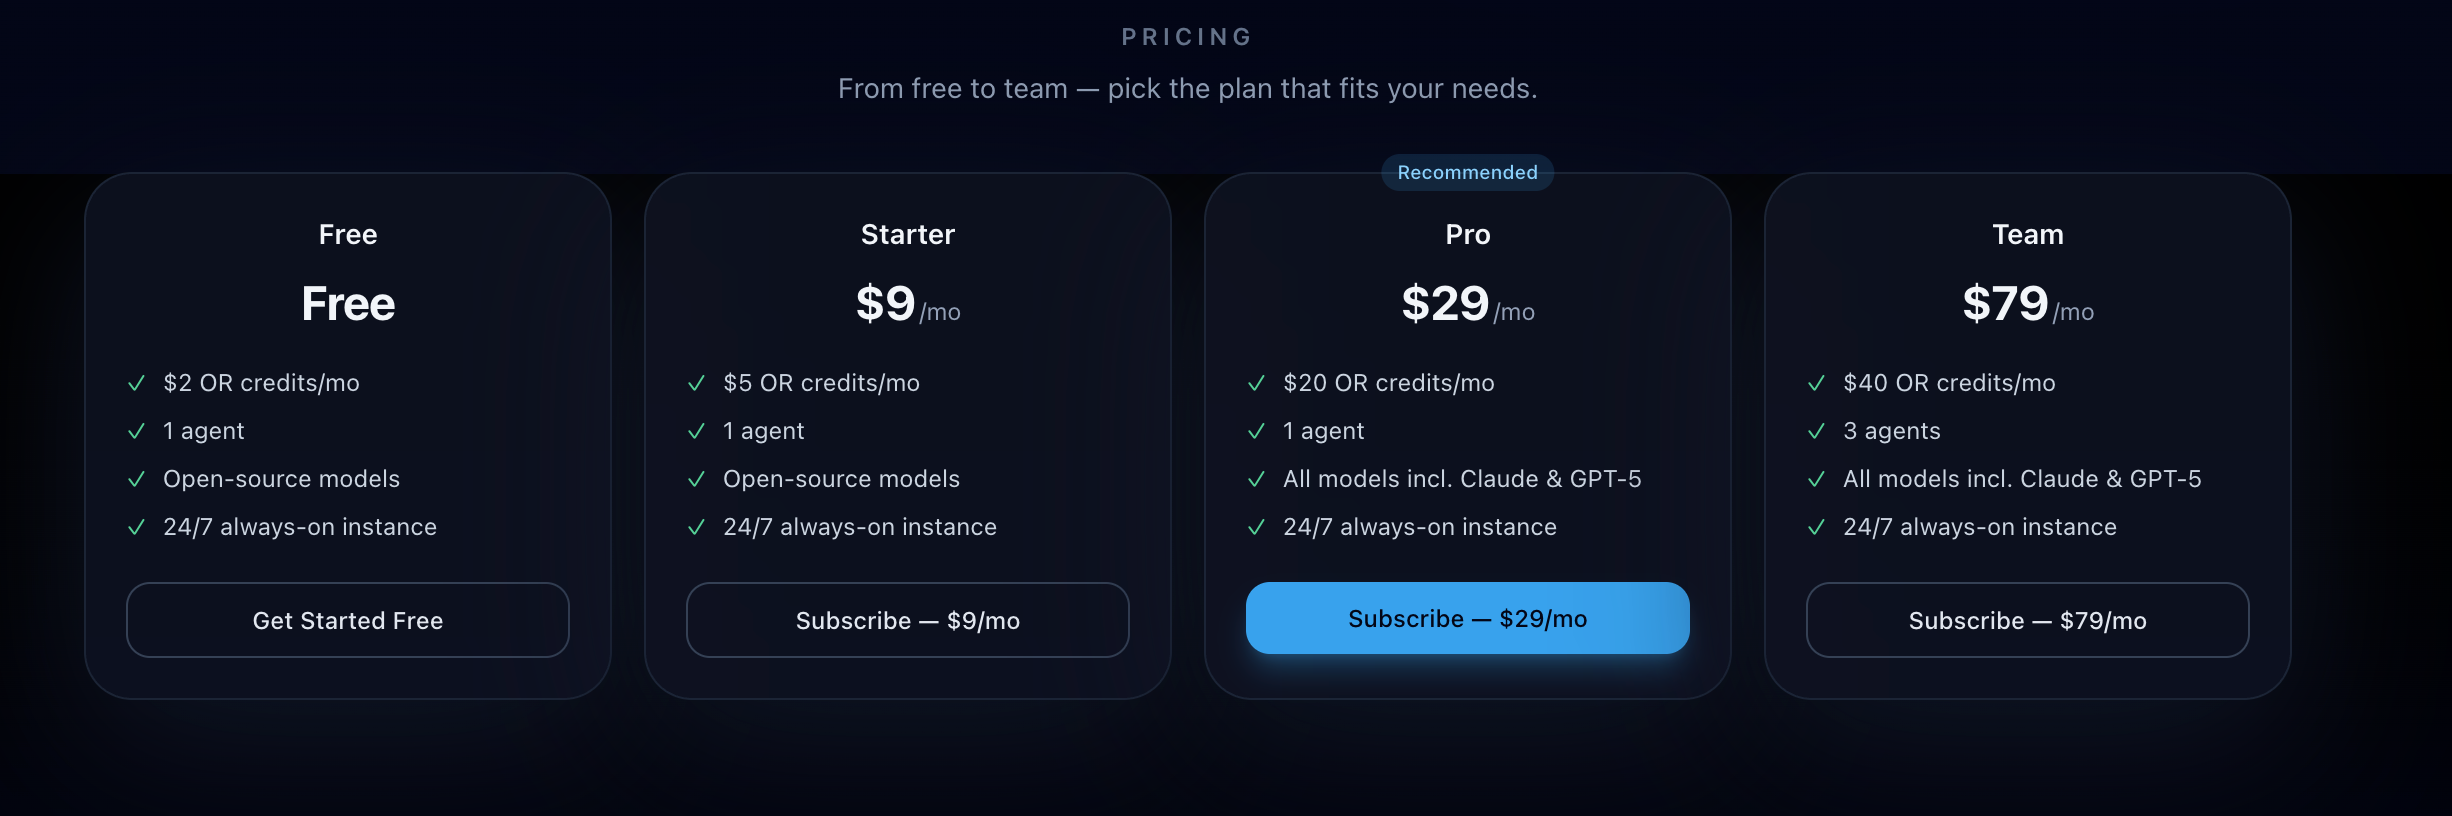Click checkmark next to $5 OR credits/mo
The height and width of the screenshot is (816, 2452).
(x=697, y=383)
